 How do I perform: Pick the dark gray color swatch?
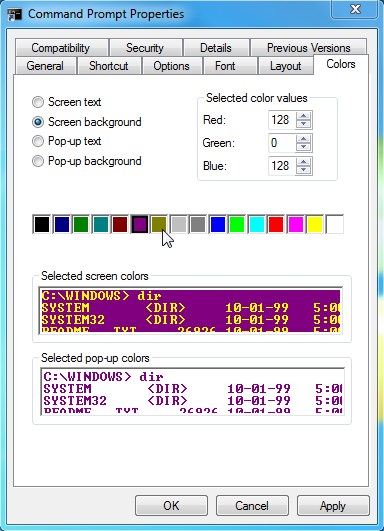click(x=198, y=224)
